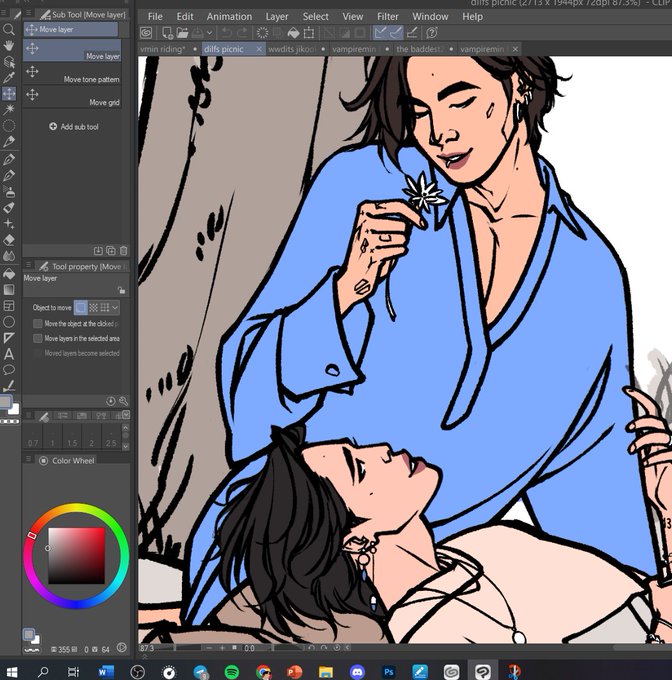Close the 'dilfs picnic' canvas tab

click(259, 49)
